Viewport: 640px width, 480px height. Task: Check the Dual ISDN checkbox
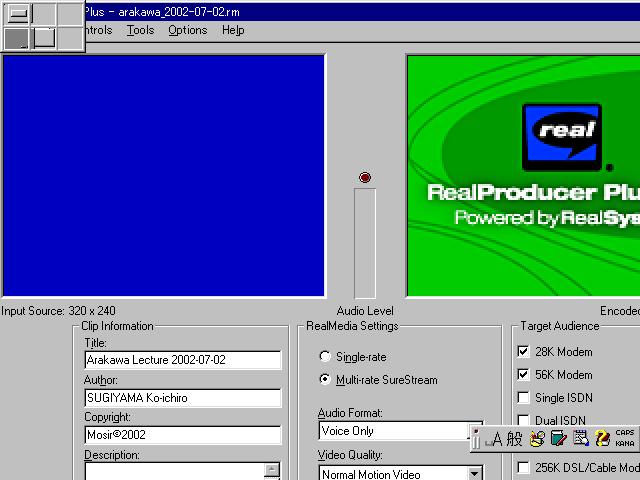coord(523,420)
